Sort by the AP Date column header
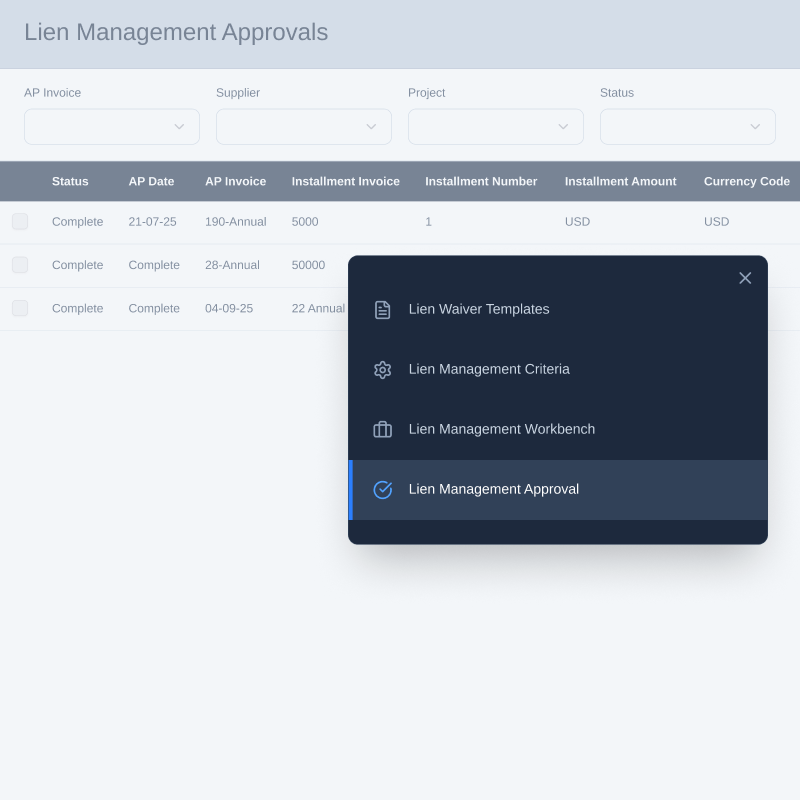 [x=151, y=182]
